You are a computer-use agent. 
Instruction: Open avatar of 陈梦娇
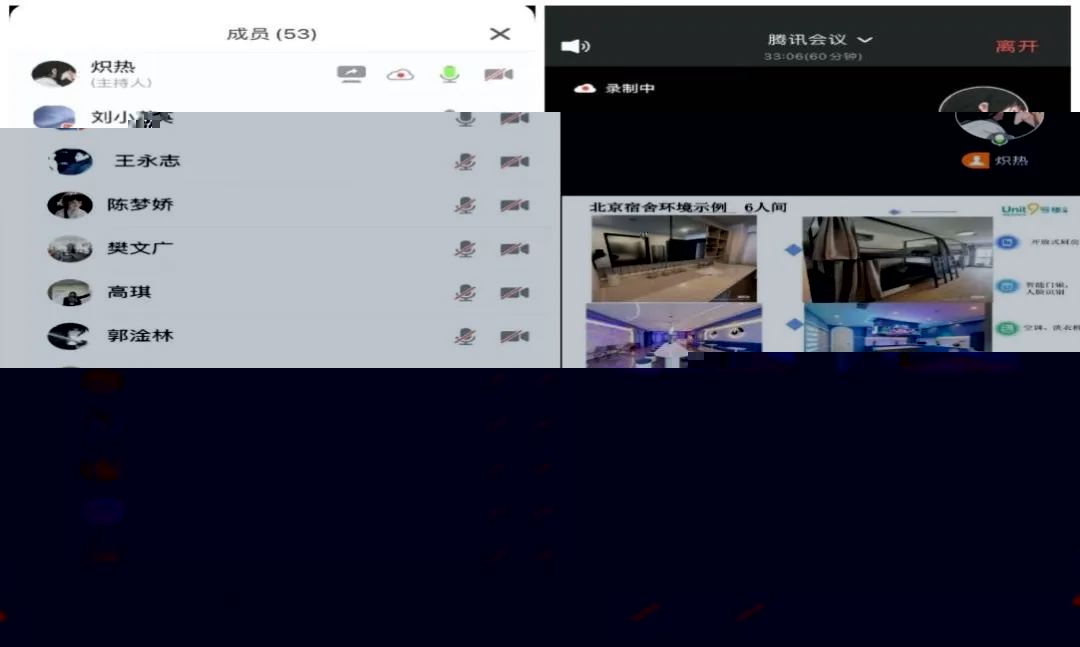[70, 205]
